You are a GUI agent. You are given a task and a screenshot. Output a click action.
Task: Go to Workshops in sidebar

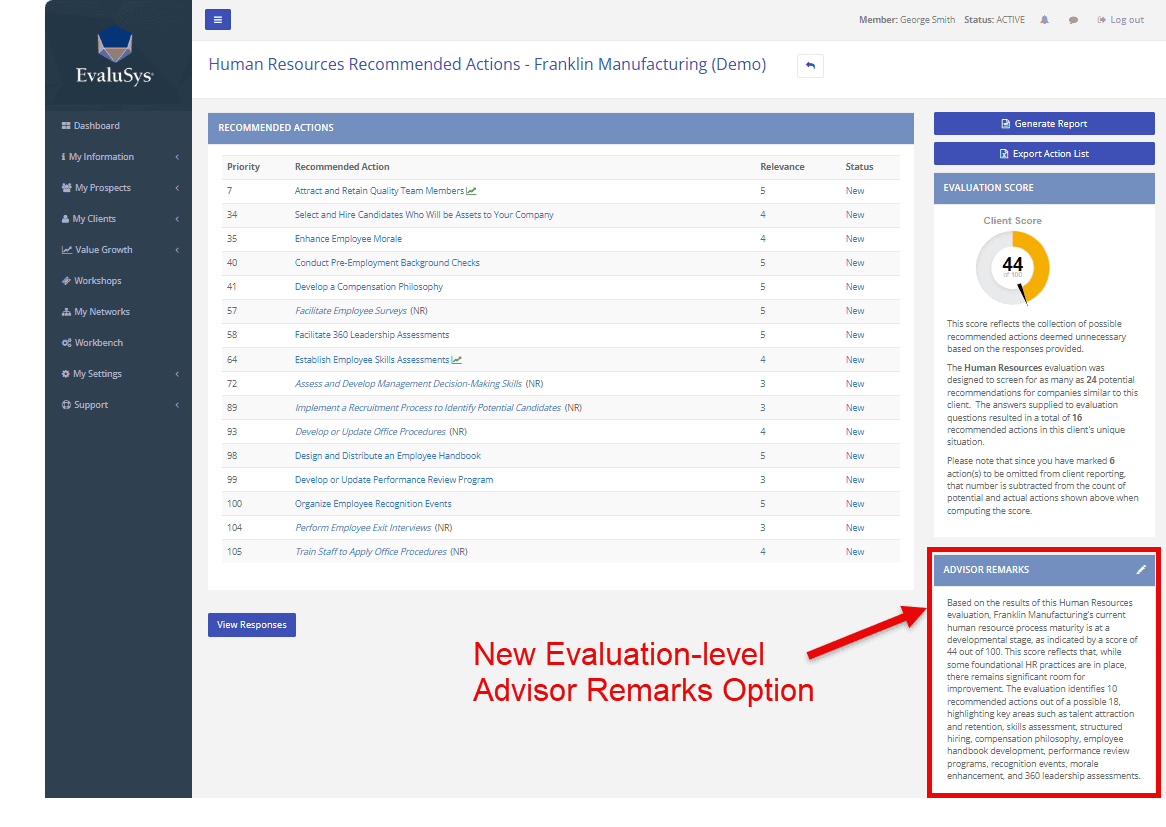tap(97, 281)
